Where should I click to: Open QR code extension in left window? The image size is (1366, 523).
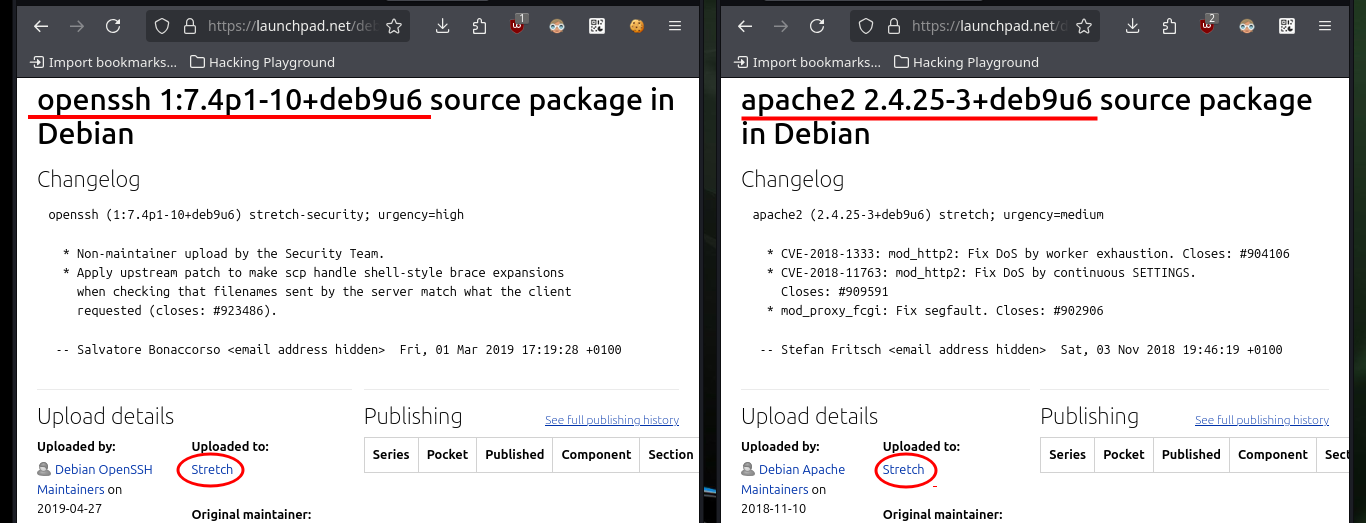(597, 26)
